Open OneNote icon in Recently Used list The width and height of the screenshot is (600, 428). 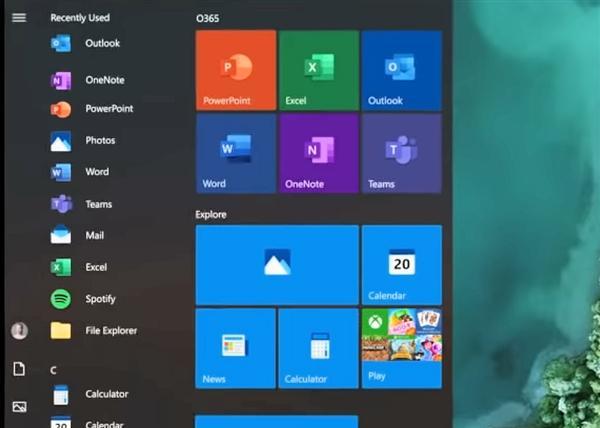61,80
